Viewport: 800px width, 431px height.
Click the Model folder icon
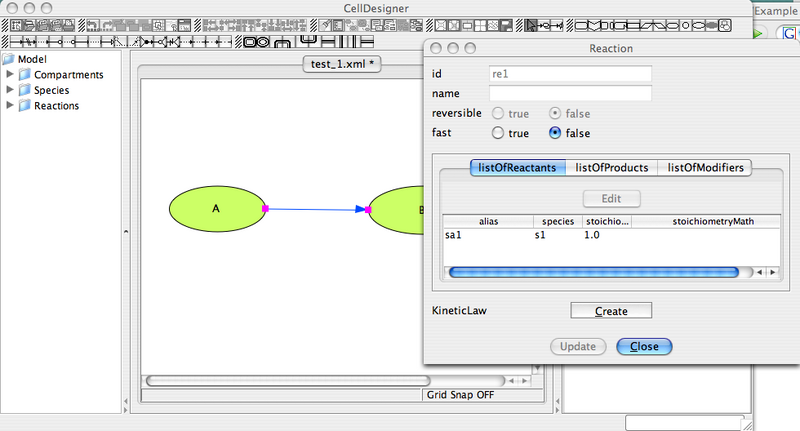pos(8,59)
